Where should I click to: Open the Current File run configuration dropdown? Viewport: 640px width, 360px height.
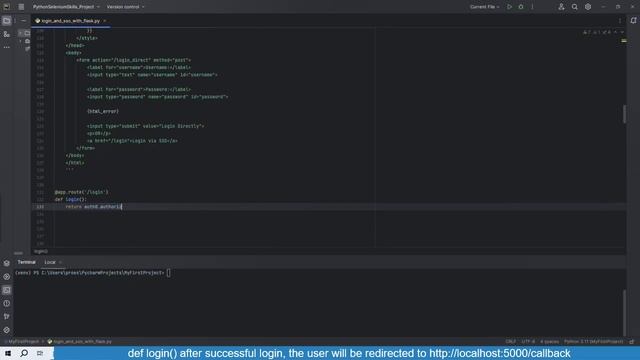click(484, 7)
